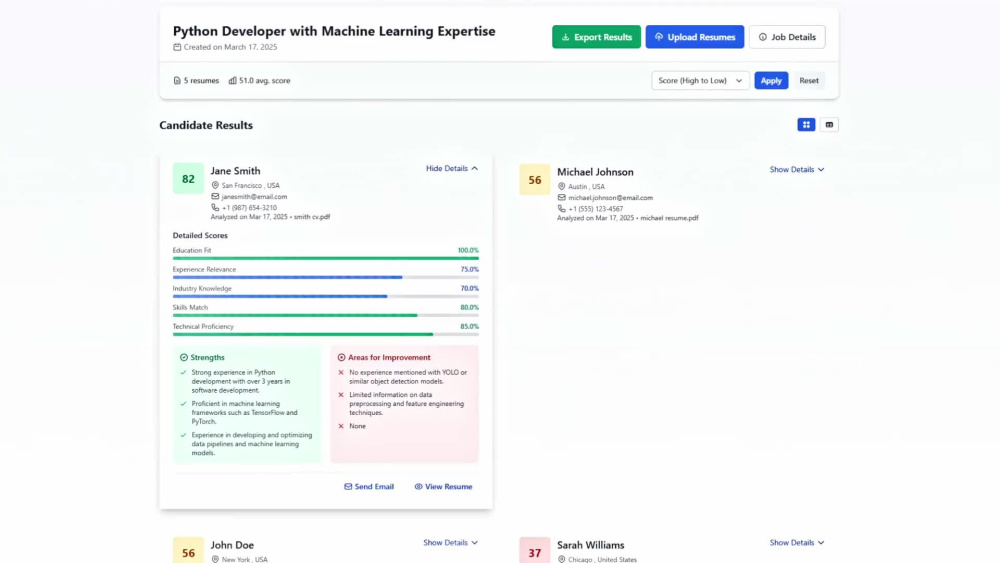Click the document icon next to 5 resumes
Viewport: 1000px width, 563px height.
click(x=177, y=80)
